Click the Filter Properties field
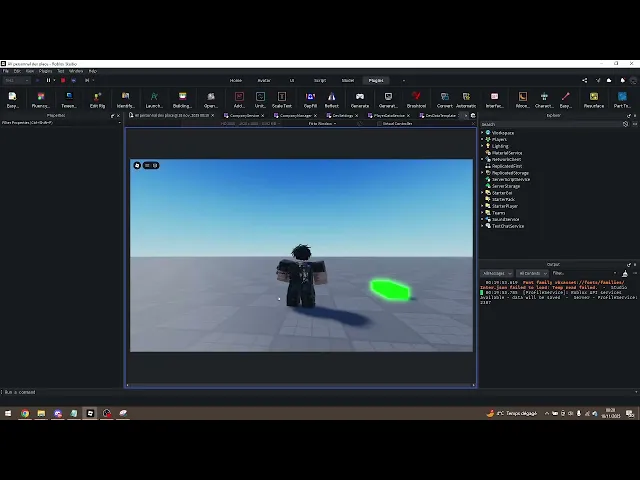 [x=61, y=122]
